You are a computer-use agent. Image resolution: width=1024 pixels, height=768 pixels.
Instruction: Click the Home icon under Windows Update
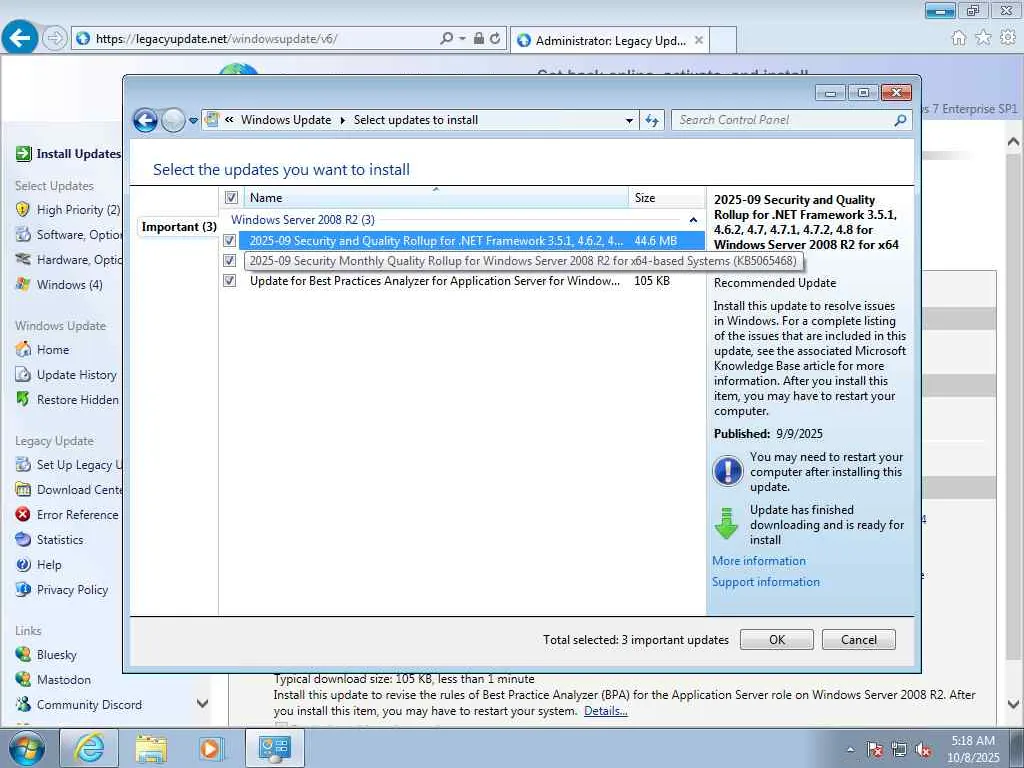(x=23, y=349)
